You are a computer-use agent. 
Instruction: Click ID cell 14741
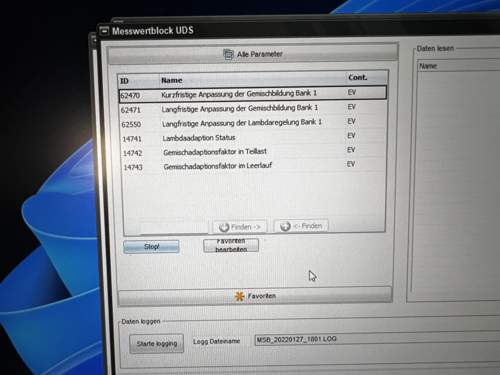(132, 139)
